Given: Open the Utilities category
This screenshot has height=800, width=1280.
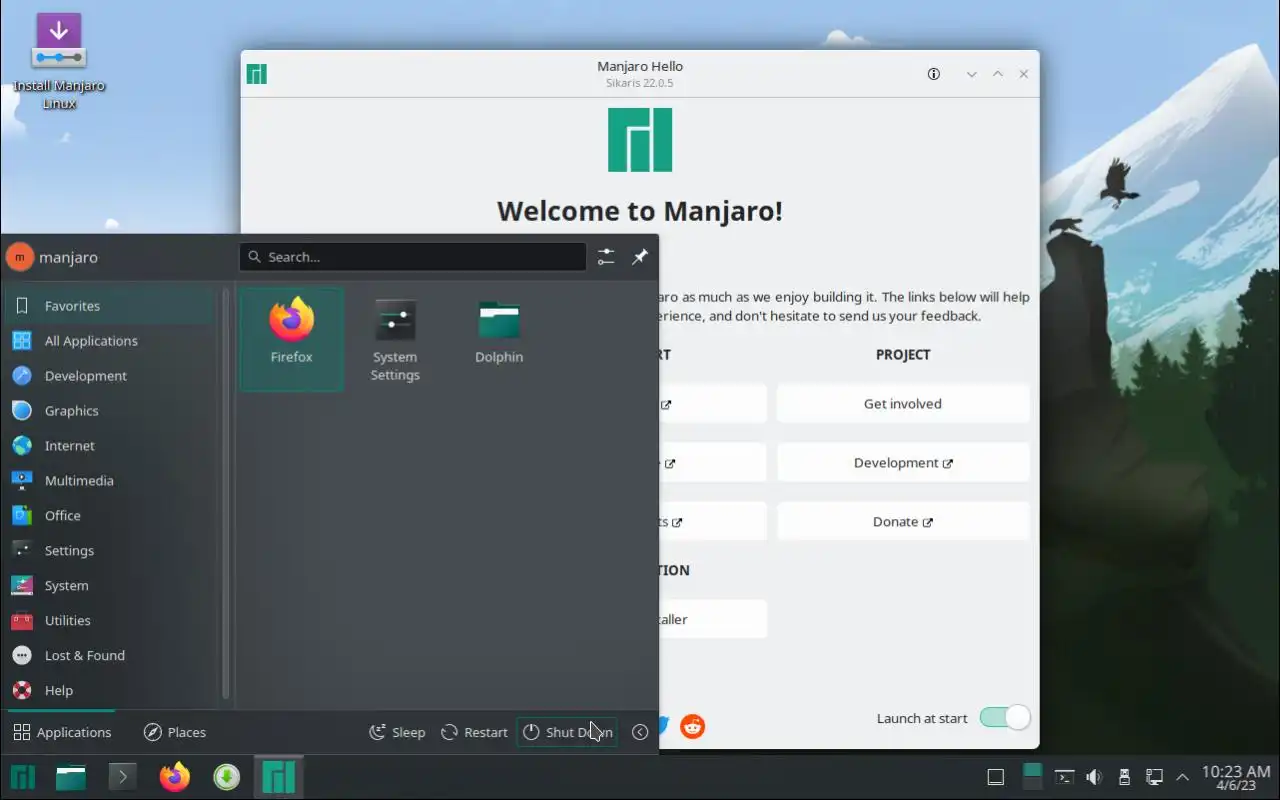Looking at the screenshot, I should pyautogui.click(x=108, y=621).
